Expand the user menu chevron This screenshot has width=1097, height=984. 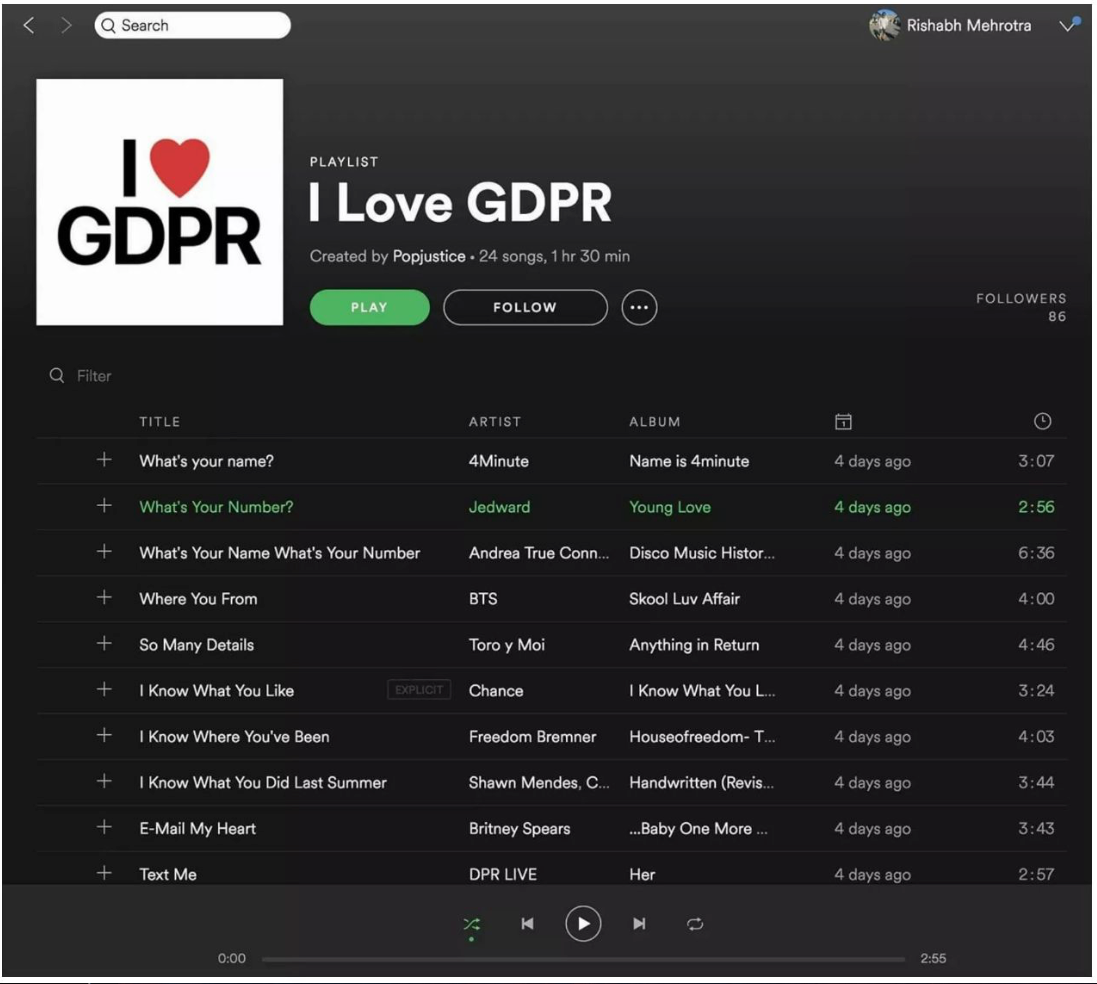tap(1068, 25)
